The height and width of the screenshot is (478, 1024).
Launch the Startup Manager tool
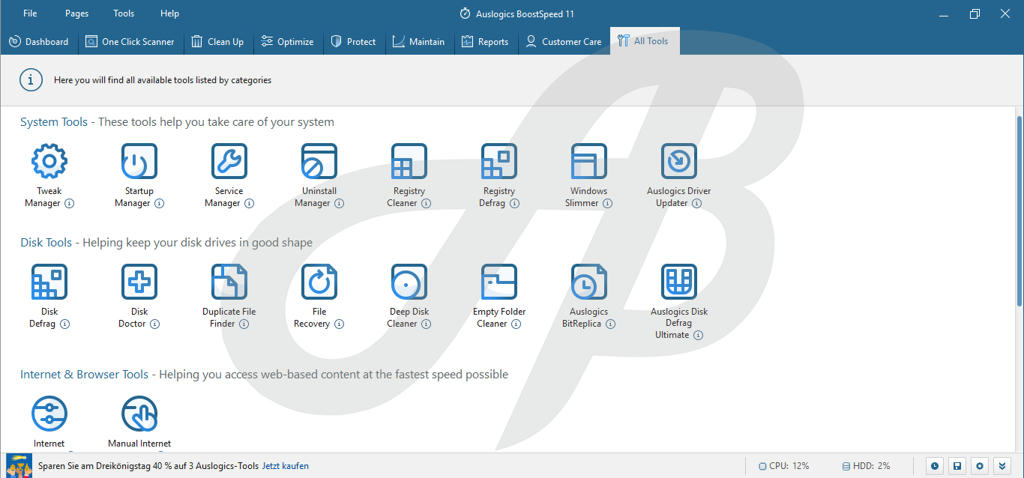coord(139,162)
